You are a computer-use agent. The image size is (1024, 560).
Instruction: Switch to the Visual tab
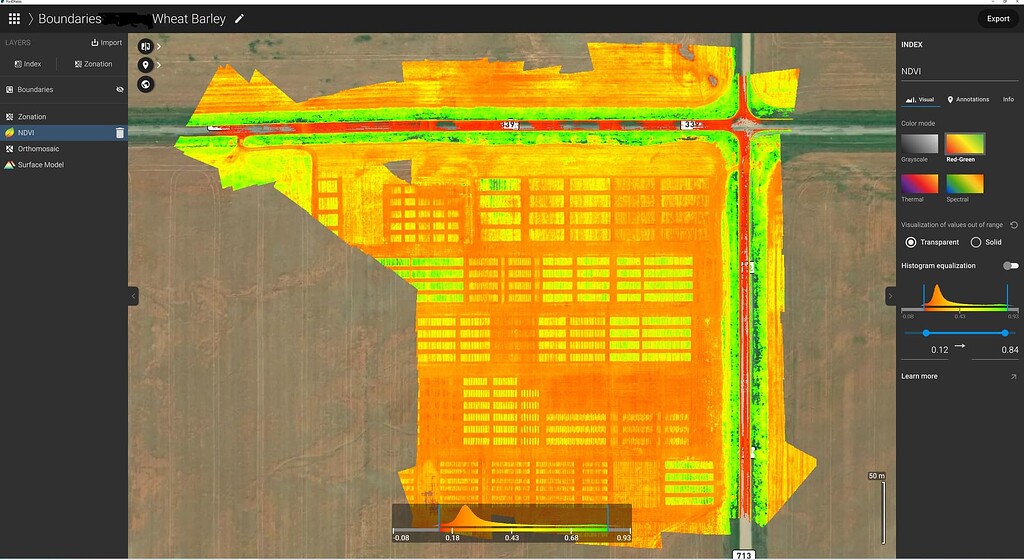(x=920, y=100)
